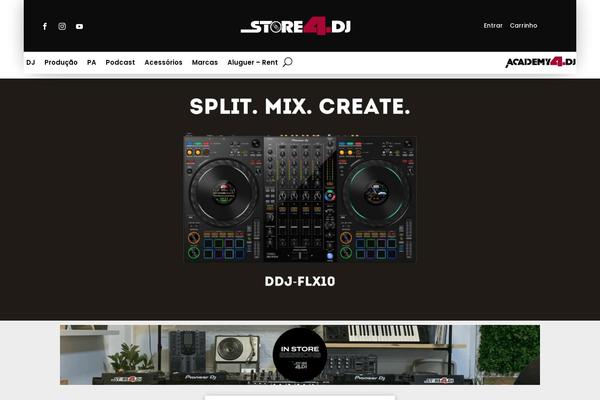The height and width of the screenshot is (400, 600).
Task: Open the PA menu
Action: 91,62
